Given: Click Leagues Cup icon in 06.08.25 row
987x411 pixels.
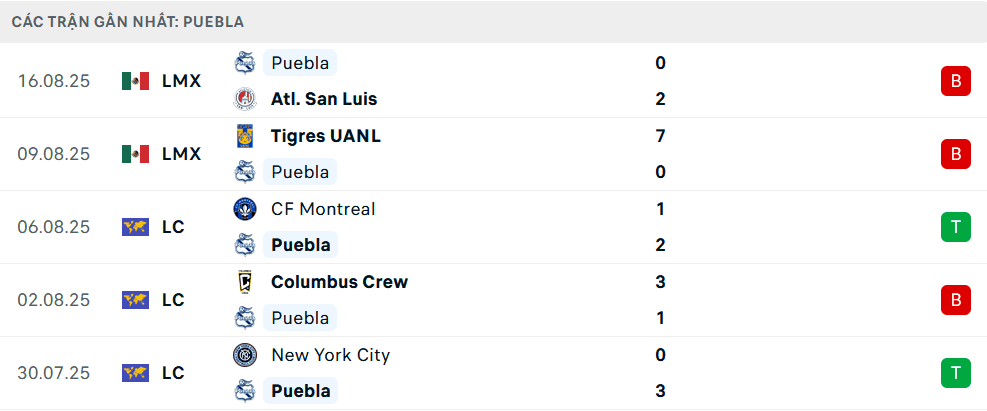Looking at the screenshot, I should tap(135, 227).
